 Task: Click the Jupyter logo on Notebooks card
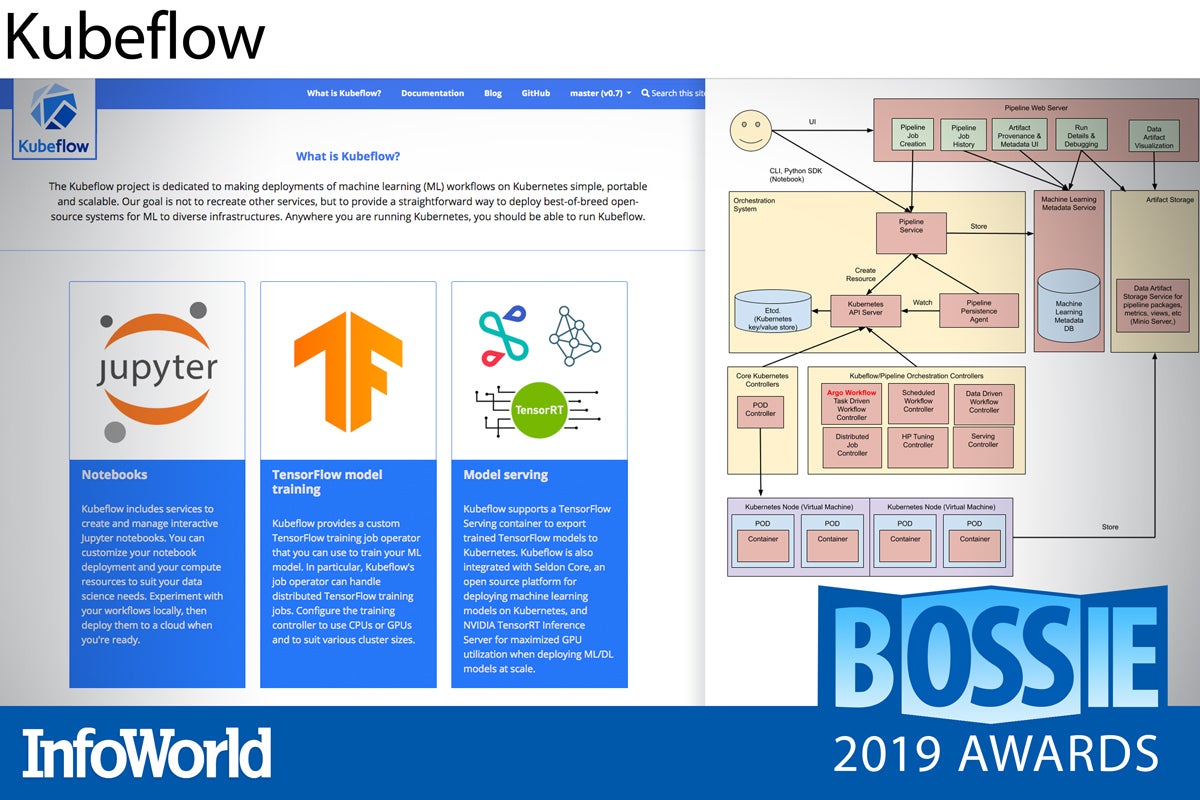coord(157,371)
